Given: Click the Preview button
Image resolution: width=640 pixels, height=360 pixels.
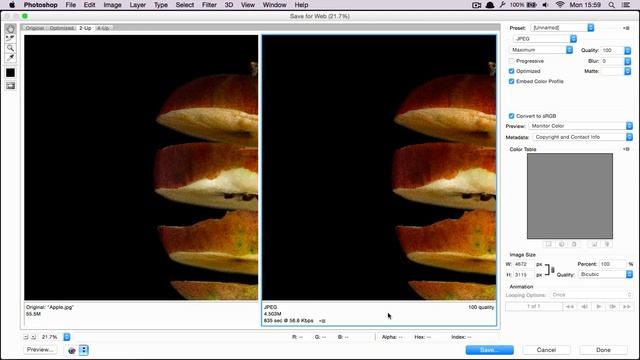Looking at the screenshot, I should point(40,350).
